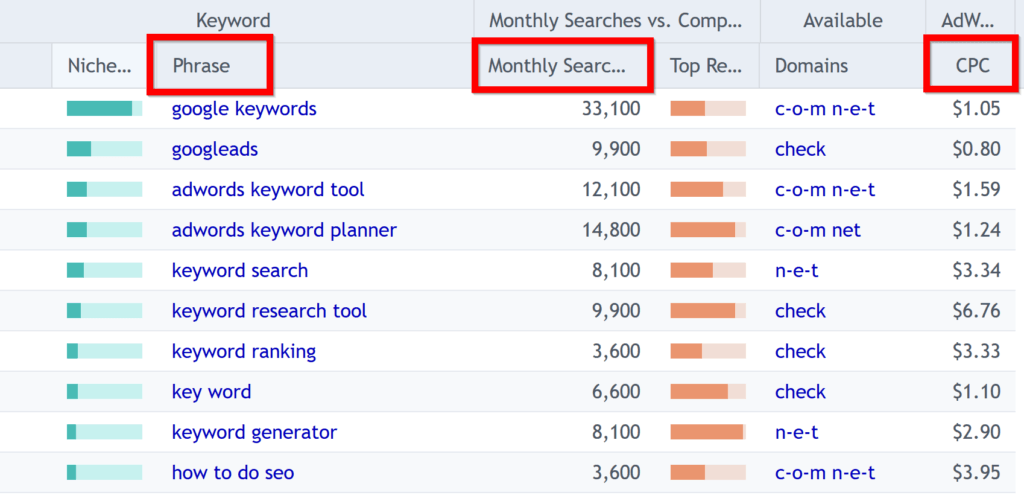
Task: Click the Available group header
Action: 843,20
